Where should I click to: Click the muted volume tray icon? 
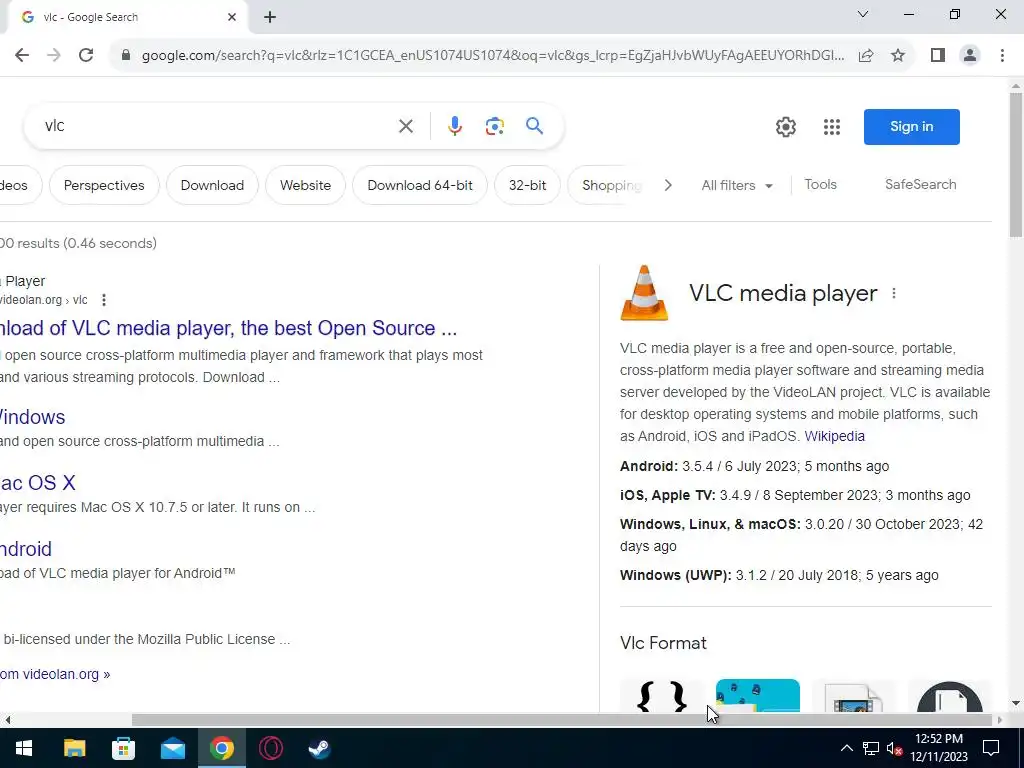point(894,748)
